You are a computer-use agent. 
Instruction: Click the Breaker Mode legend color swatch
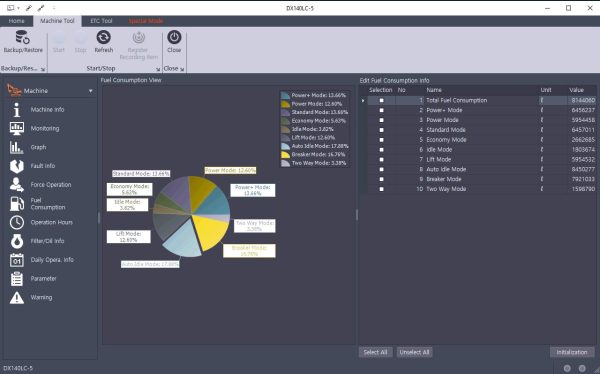285,155
